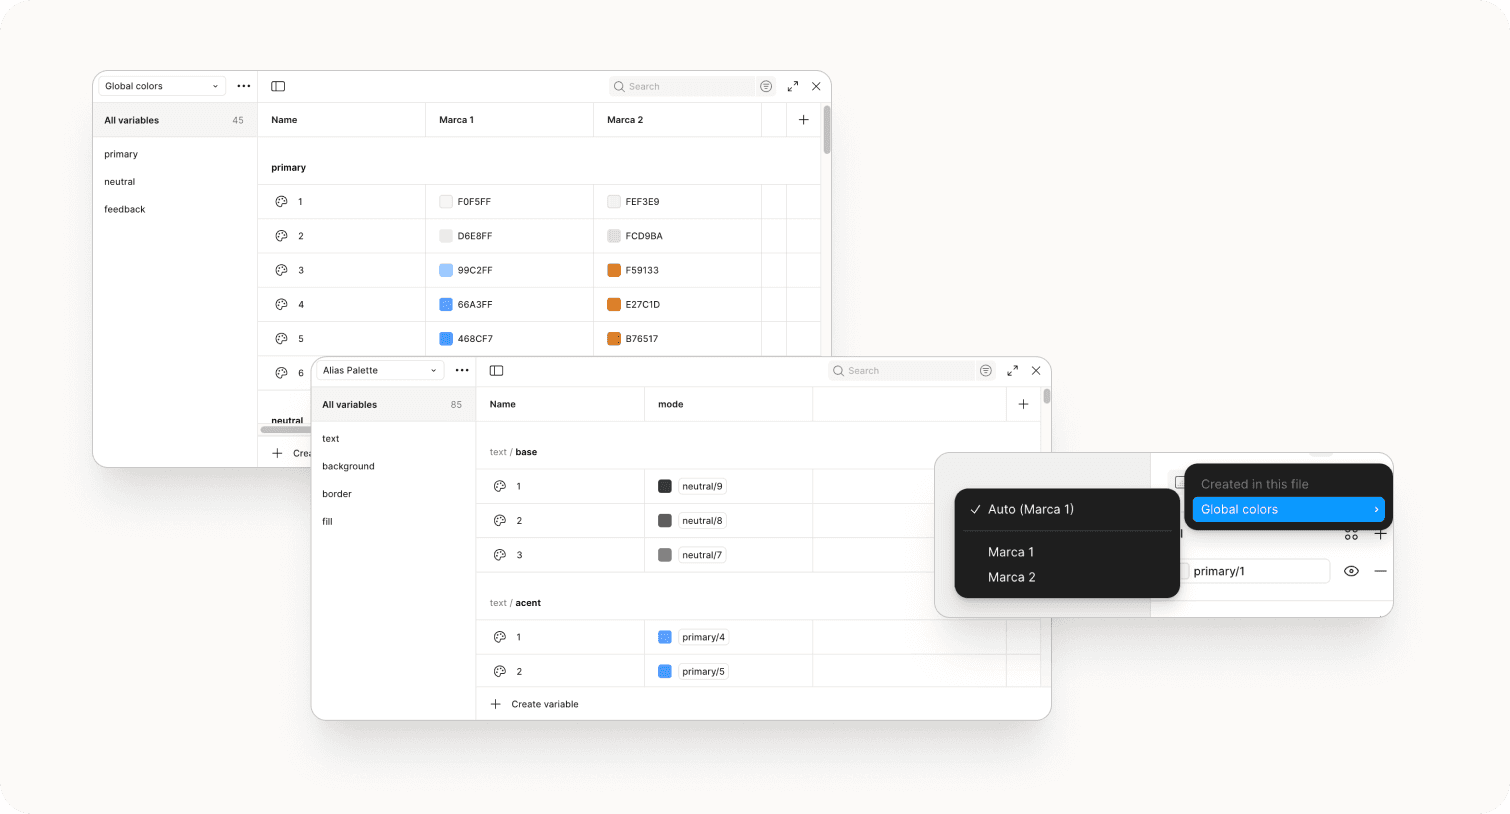Open more options in Global colors window
Screen dimensions: 1510x814
pos(244,86)
